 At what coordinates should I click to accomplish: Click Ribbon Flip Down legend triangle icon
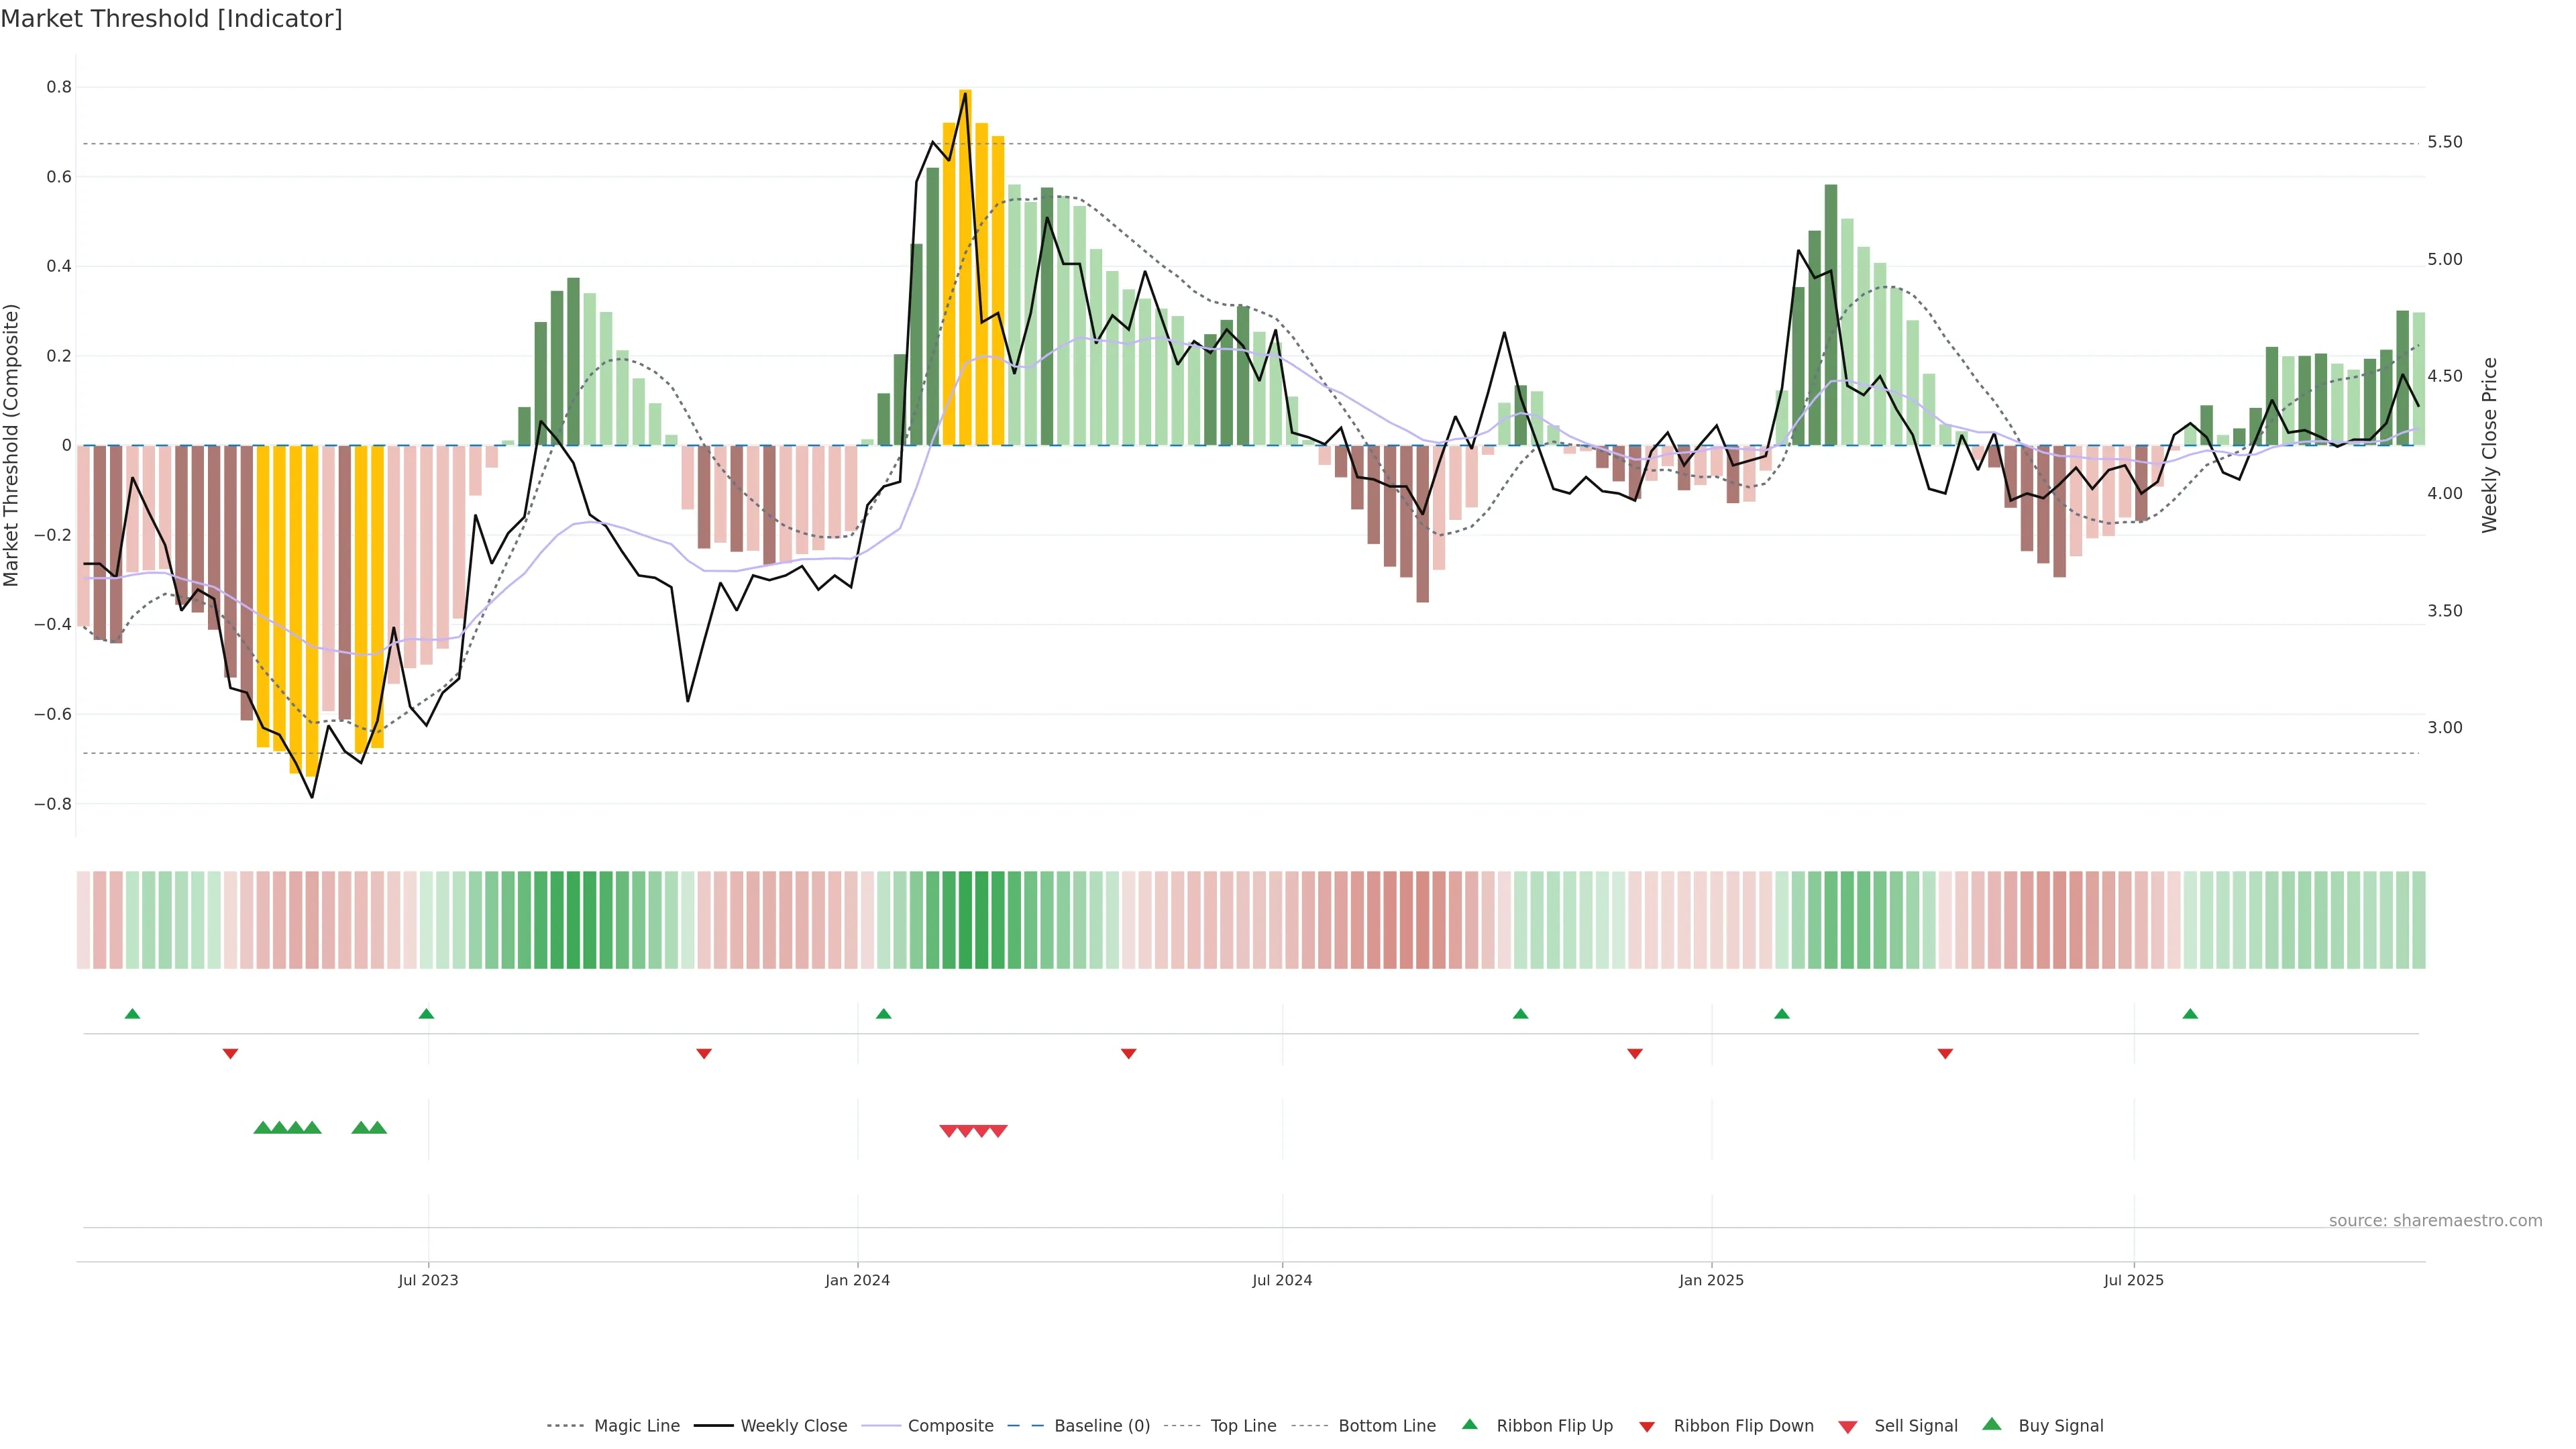(x=1647, y=1427)
